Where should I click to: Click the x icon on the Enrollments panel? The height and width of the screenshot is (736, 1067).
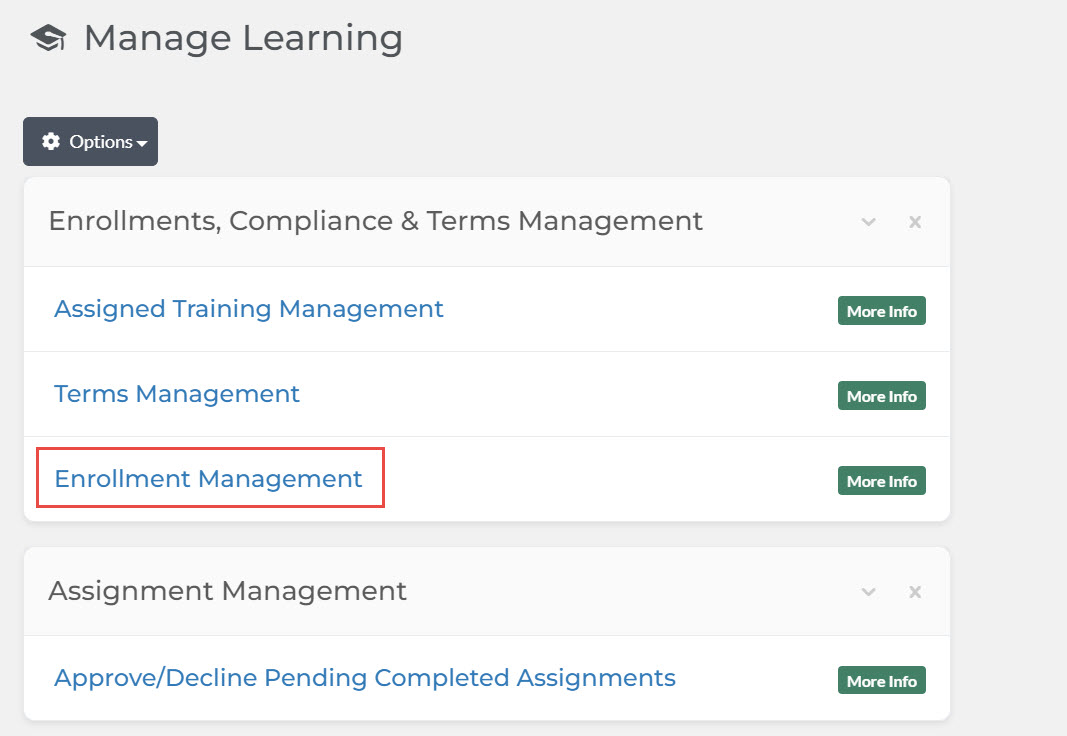click(x=915, y=222)
